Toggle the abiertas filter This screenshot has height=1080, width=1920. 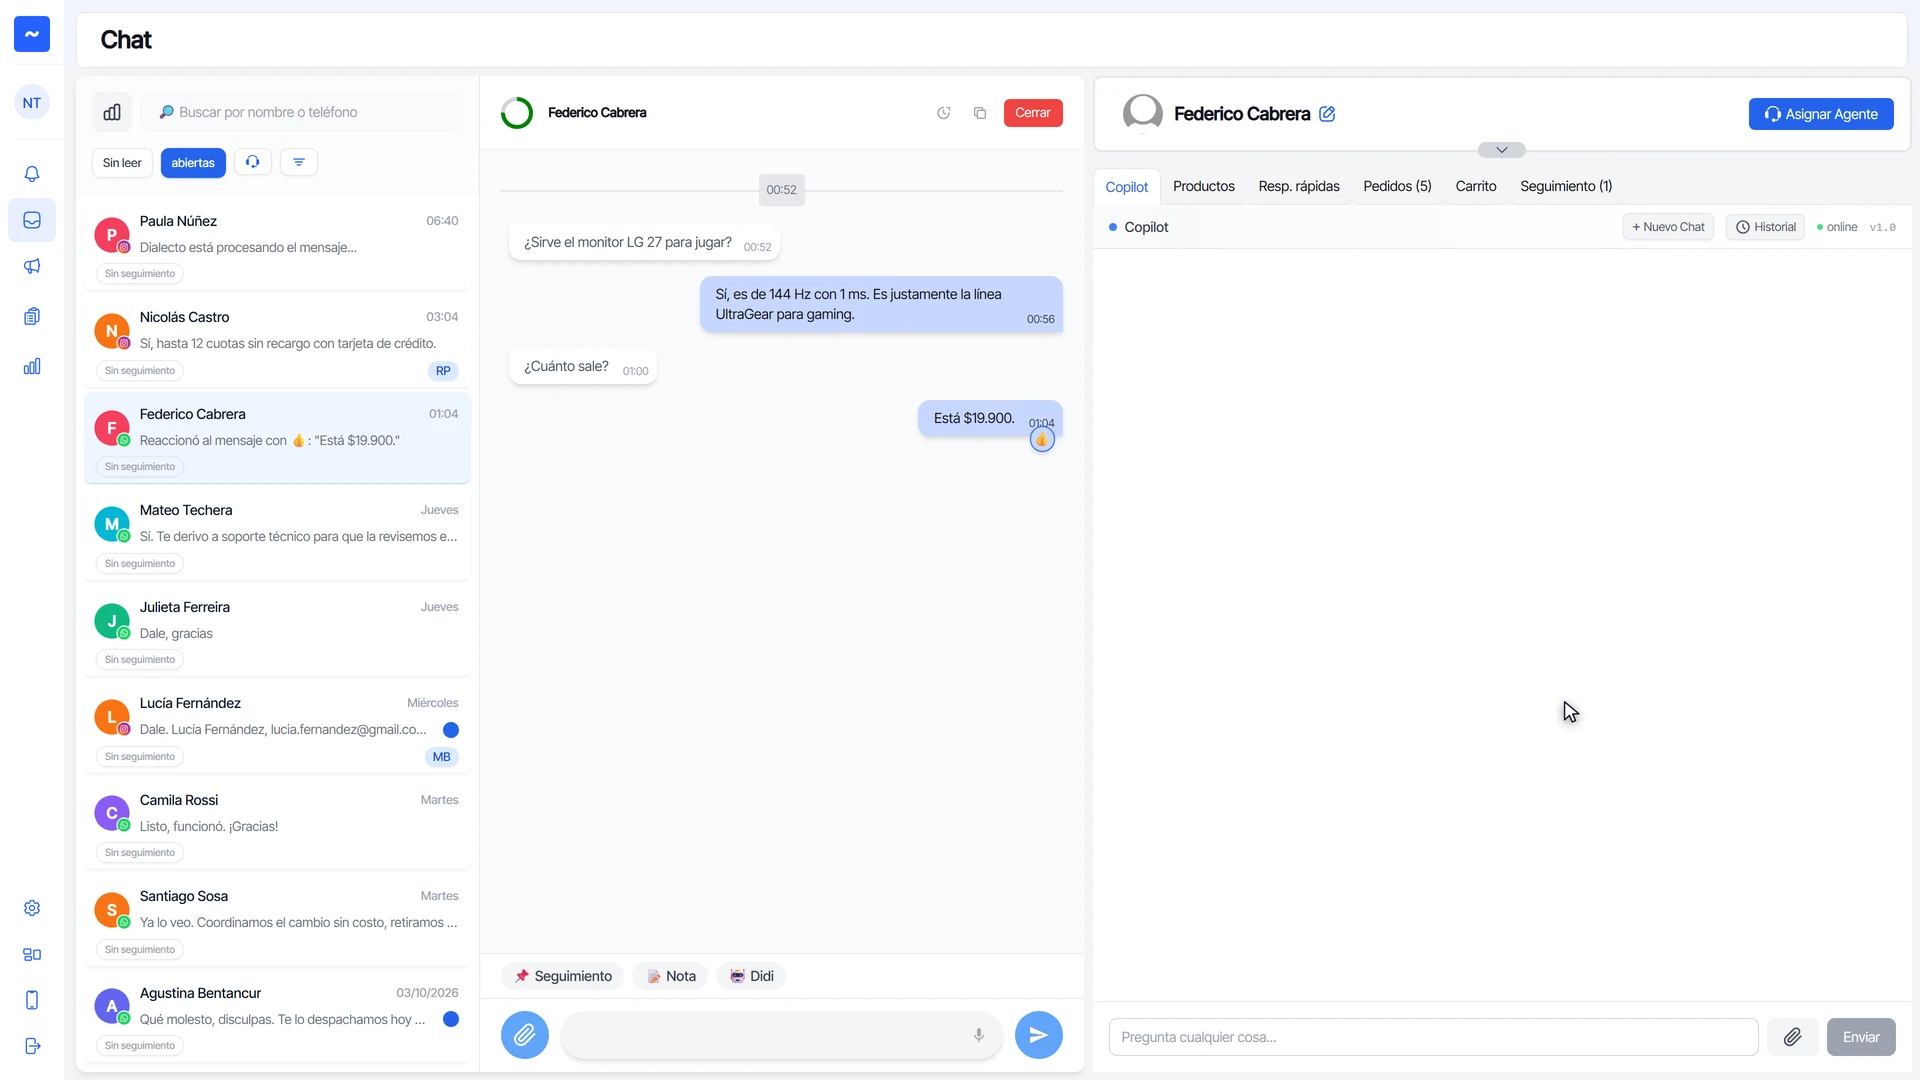pos(193,163)
